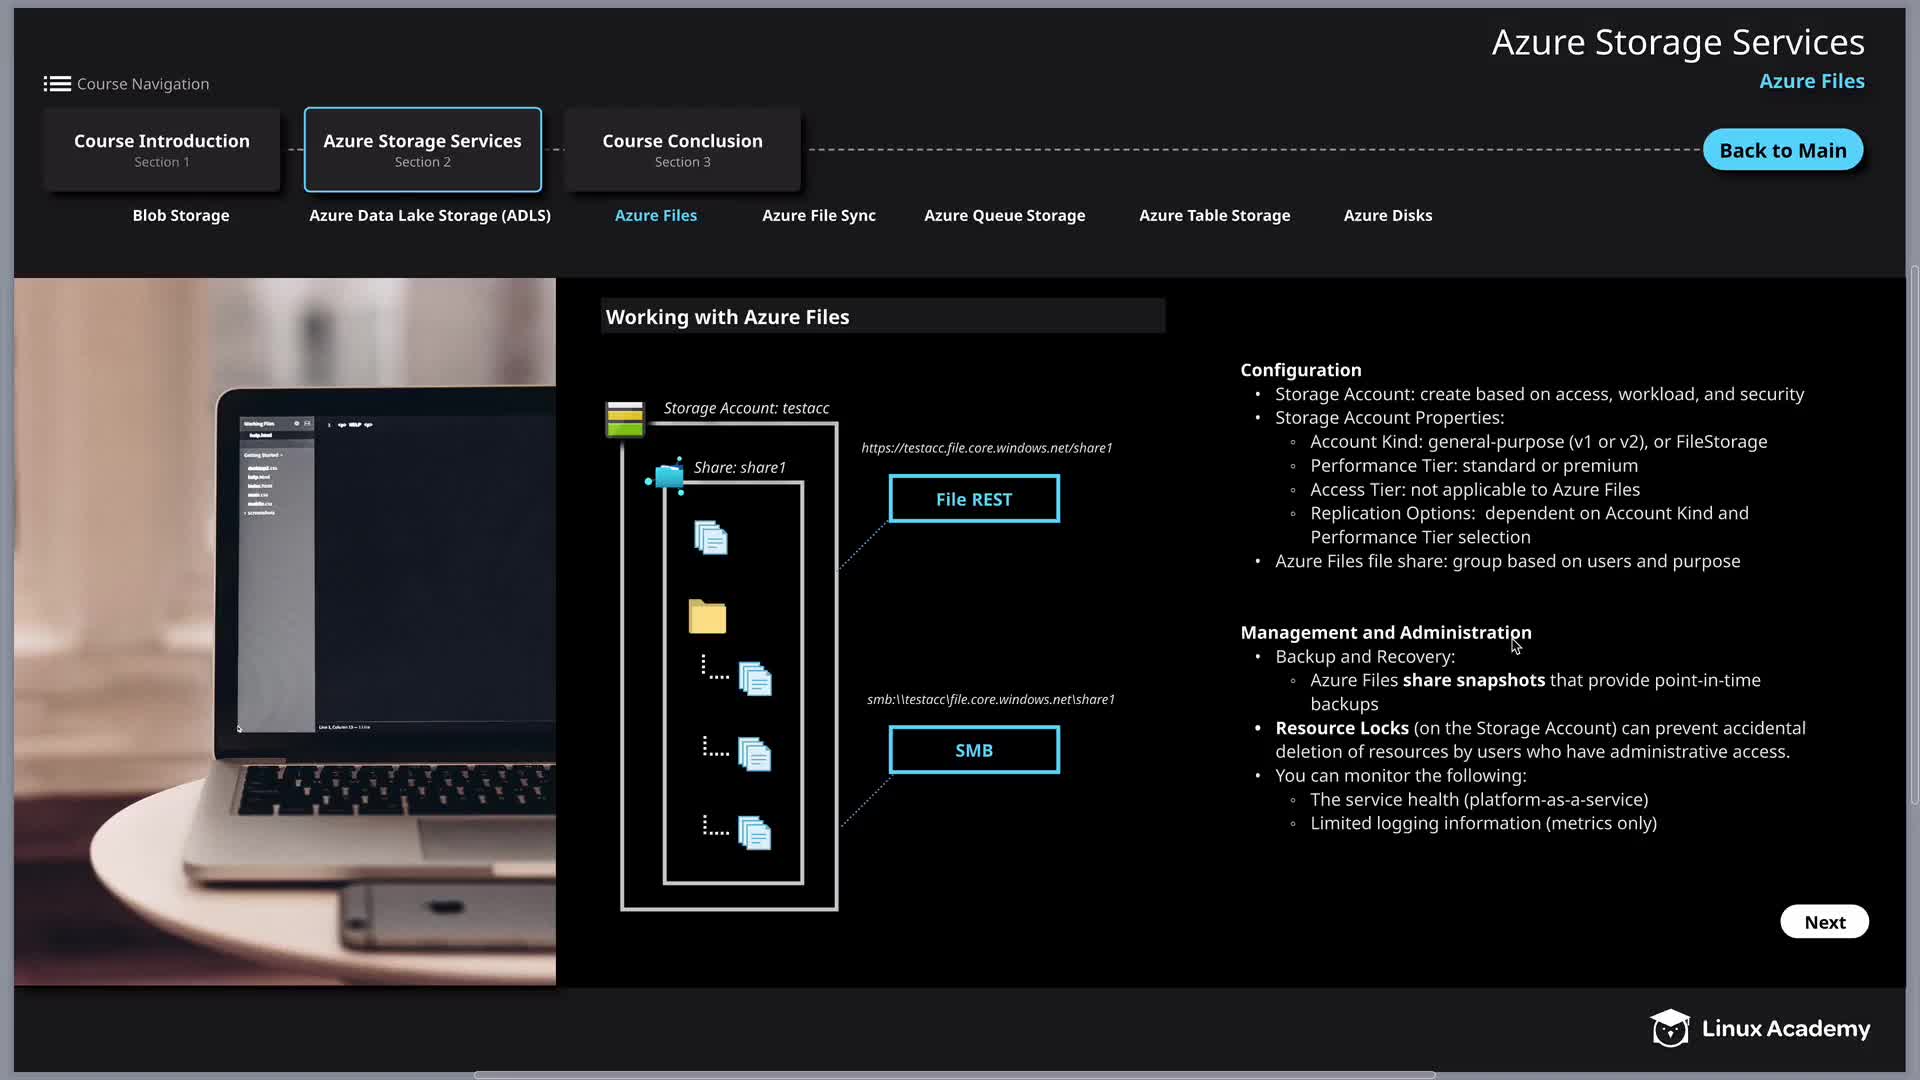Open the Blob Storage topic
The height and width of the screenshot is (1080, 1920).
coord(181,215)
